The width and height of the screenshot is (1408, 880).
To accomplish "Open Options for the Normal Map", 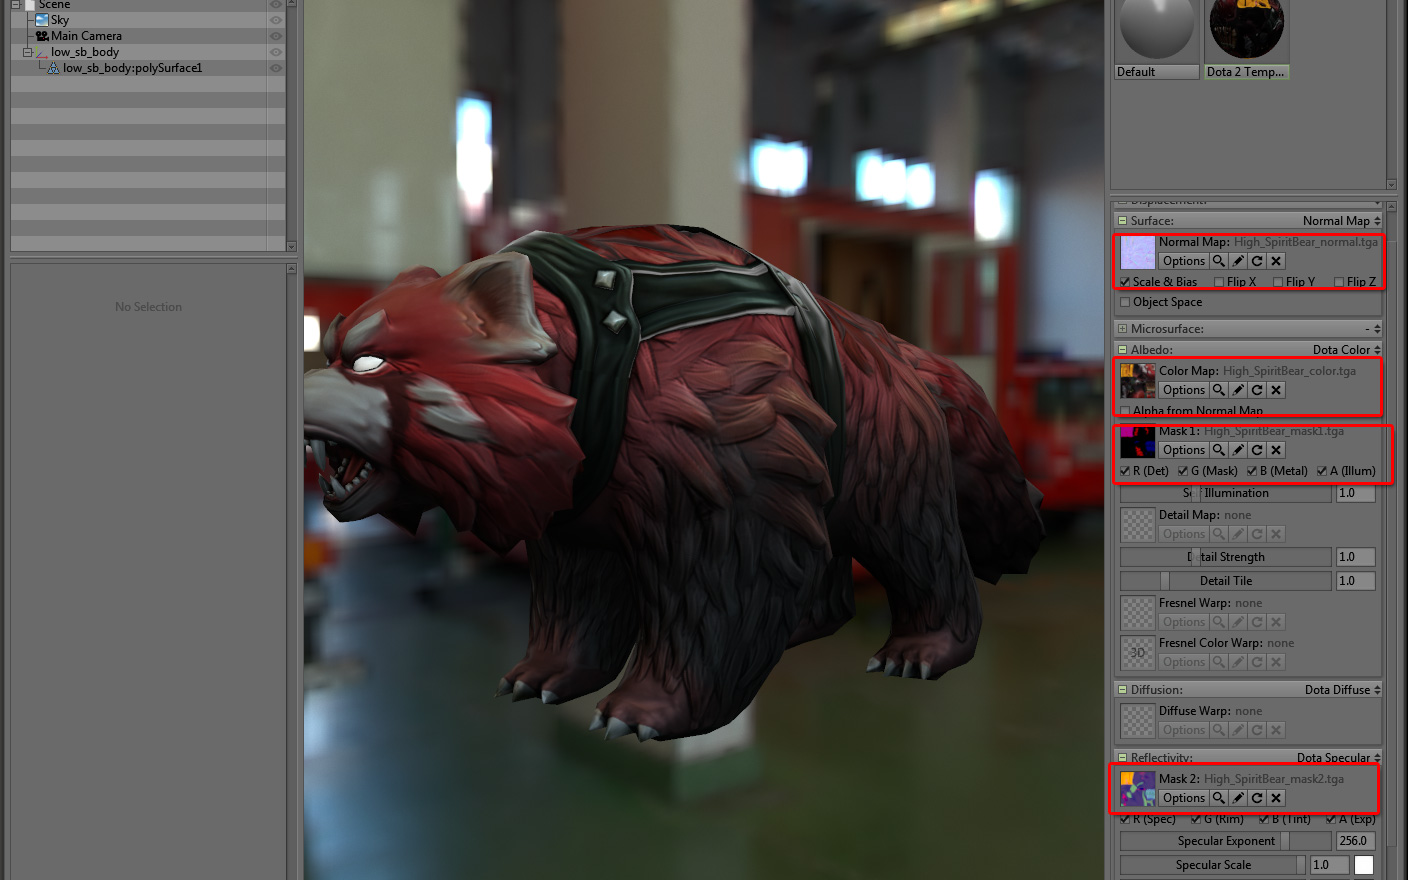I will point(1184,261).
